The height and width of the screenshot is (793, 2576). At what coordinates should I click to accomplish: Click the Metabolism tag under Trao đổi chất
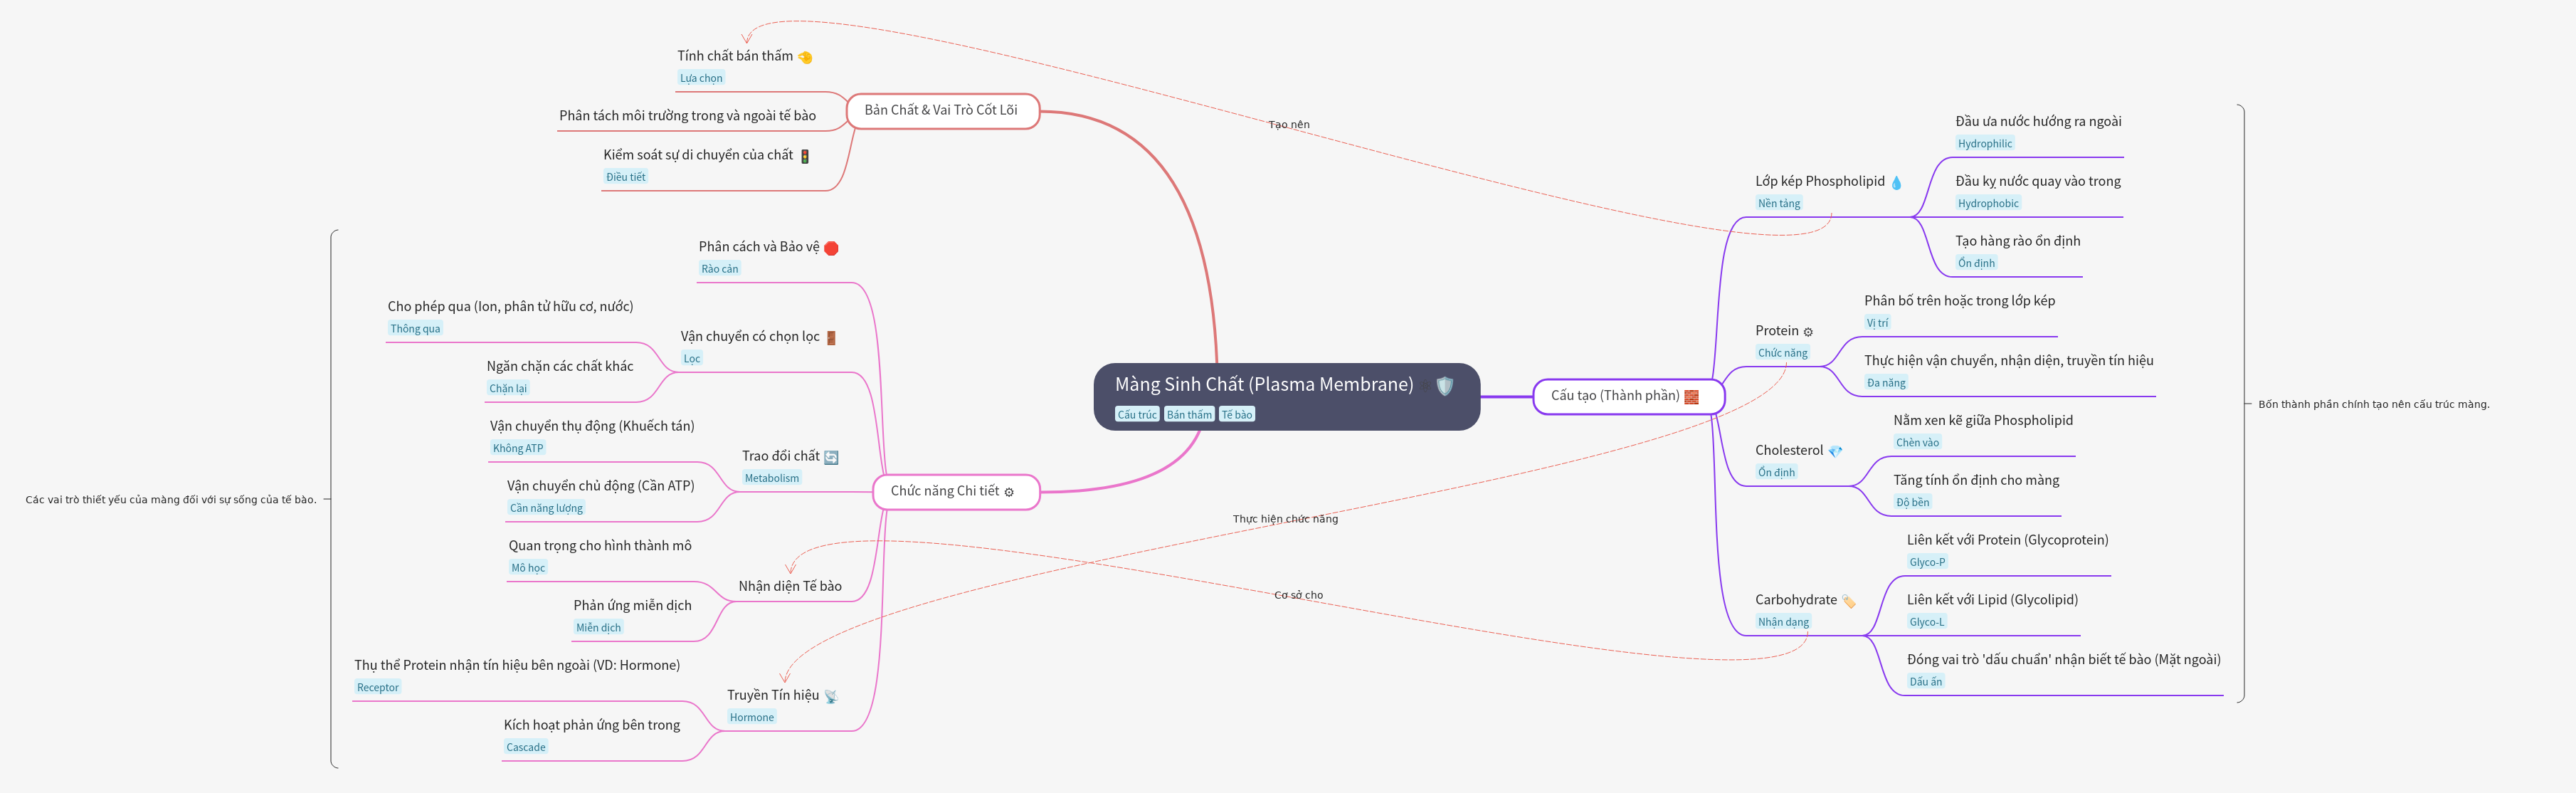pos(771,478)
